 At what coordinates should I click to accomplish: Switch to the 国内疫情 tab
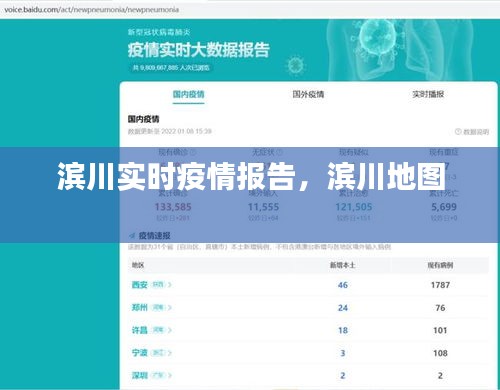tap(188, 94)
